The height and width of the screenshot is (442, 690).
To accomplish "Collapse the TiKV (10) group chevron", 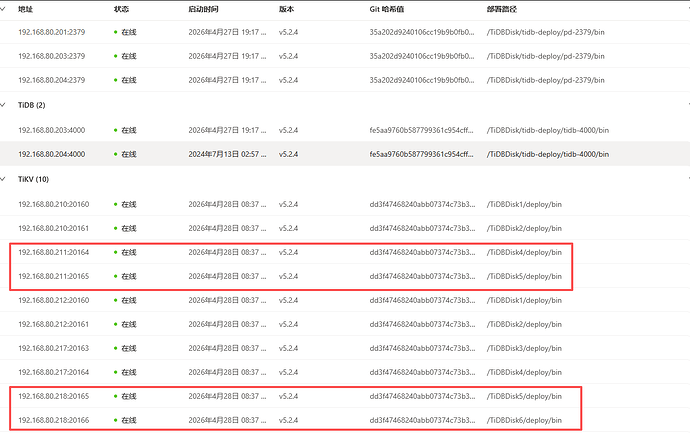I will (3, 179).
